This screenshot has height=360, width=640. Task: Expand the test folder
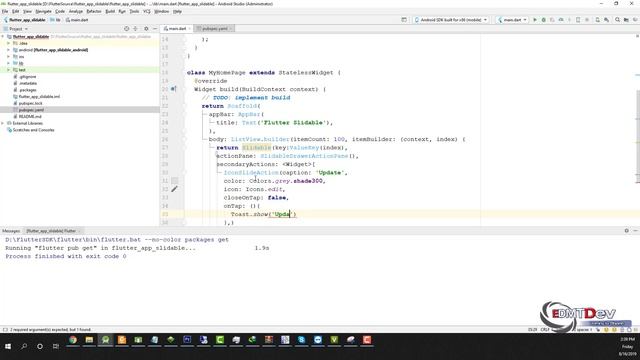[9, 70]
